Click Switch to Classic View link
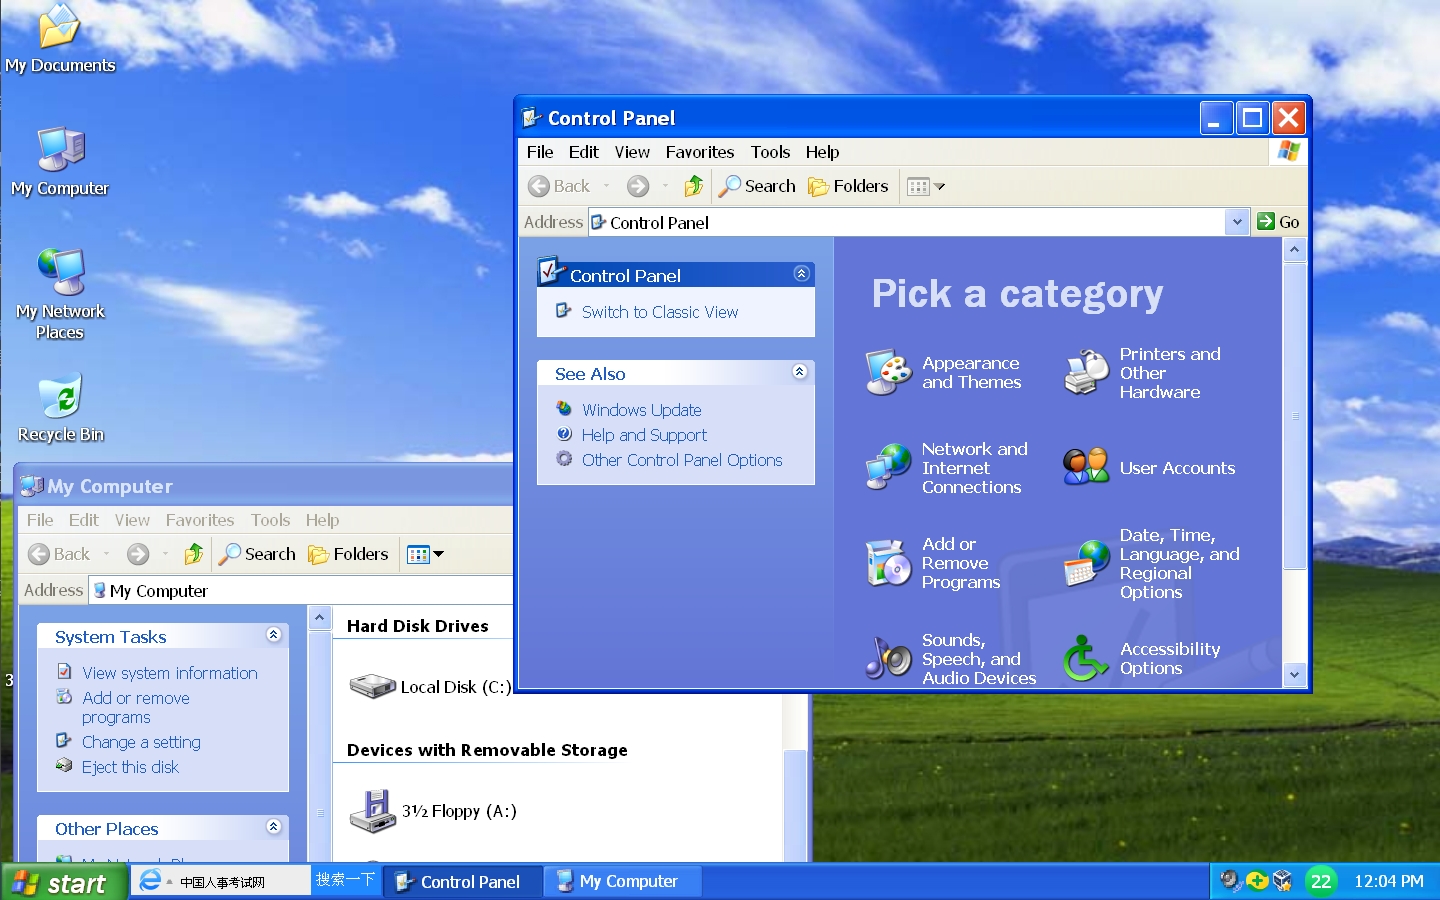The width and height of the screenshot is (1440, 900). [x=660, y=312]
